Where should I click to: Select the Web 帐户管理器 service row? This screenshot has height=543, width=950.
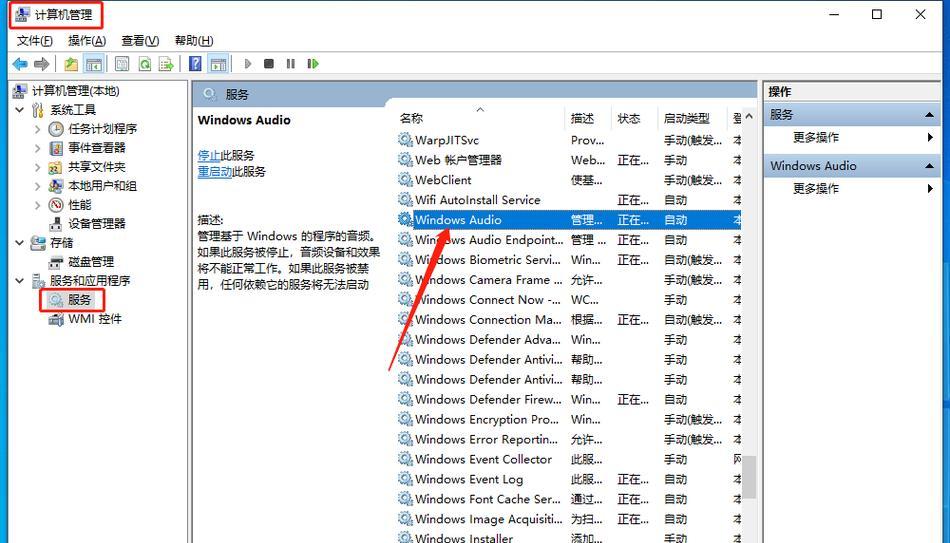[x=568, y=160]
